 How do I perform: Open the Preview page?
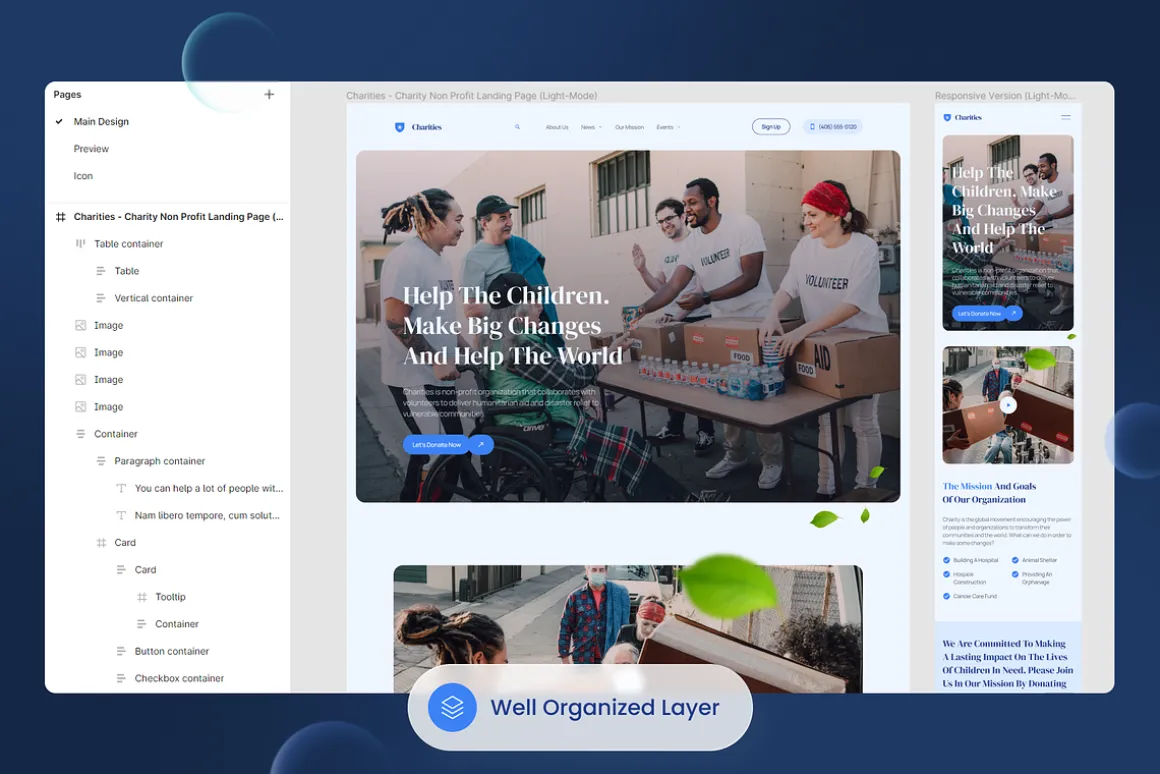91,149
